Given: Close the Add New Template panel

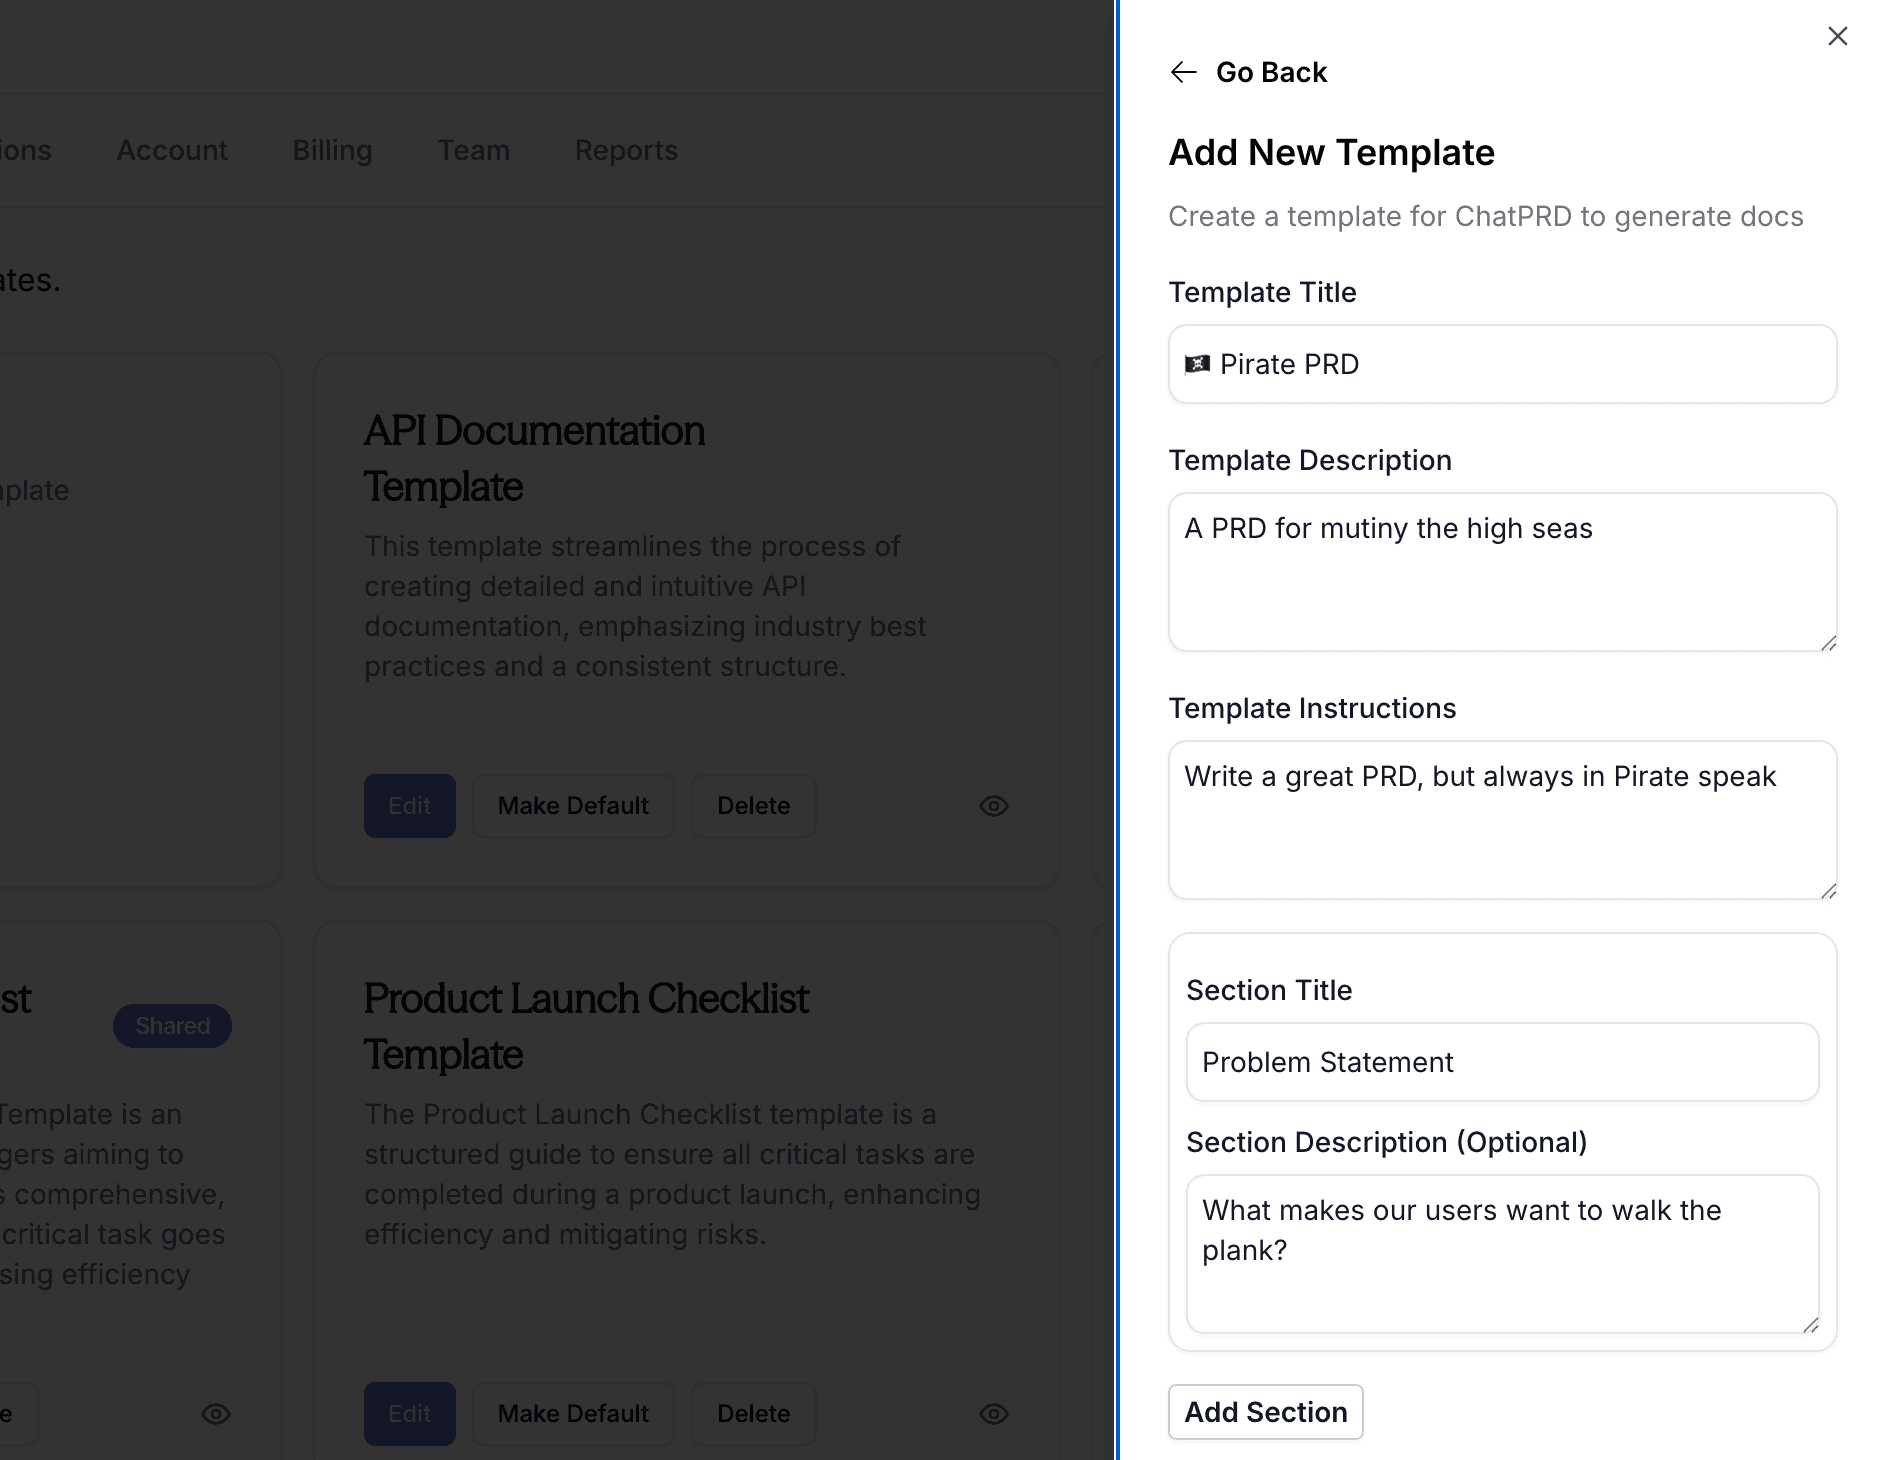Looking at the screenshot, I should pyautogui.click(x=1838, y=36).
